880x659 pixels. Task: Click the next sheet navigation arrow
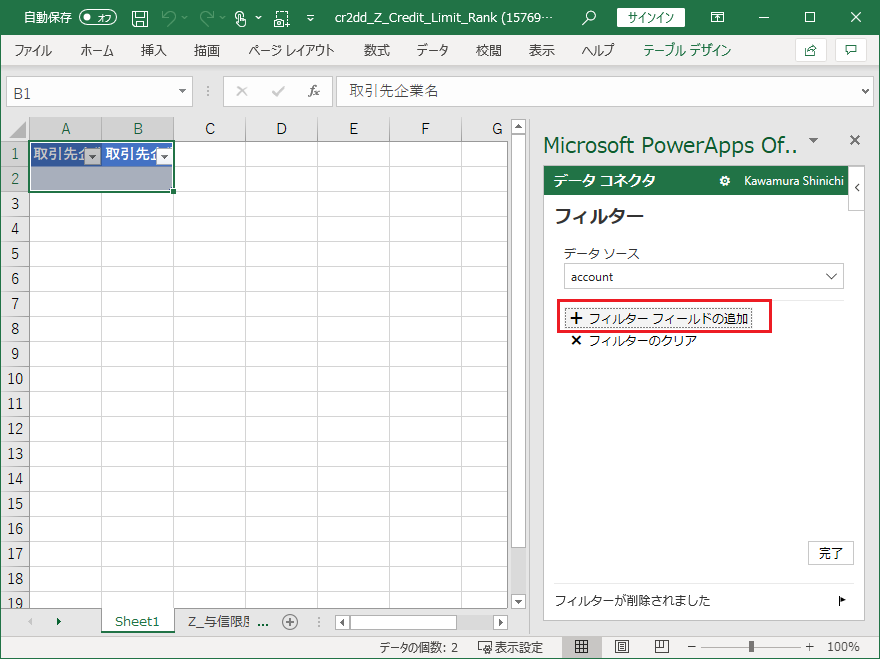point(58,621)
